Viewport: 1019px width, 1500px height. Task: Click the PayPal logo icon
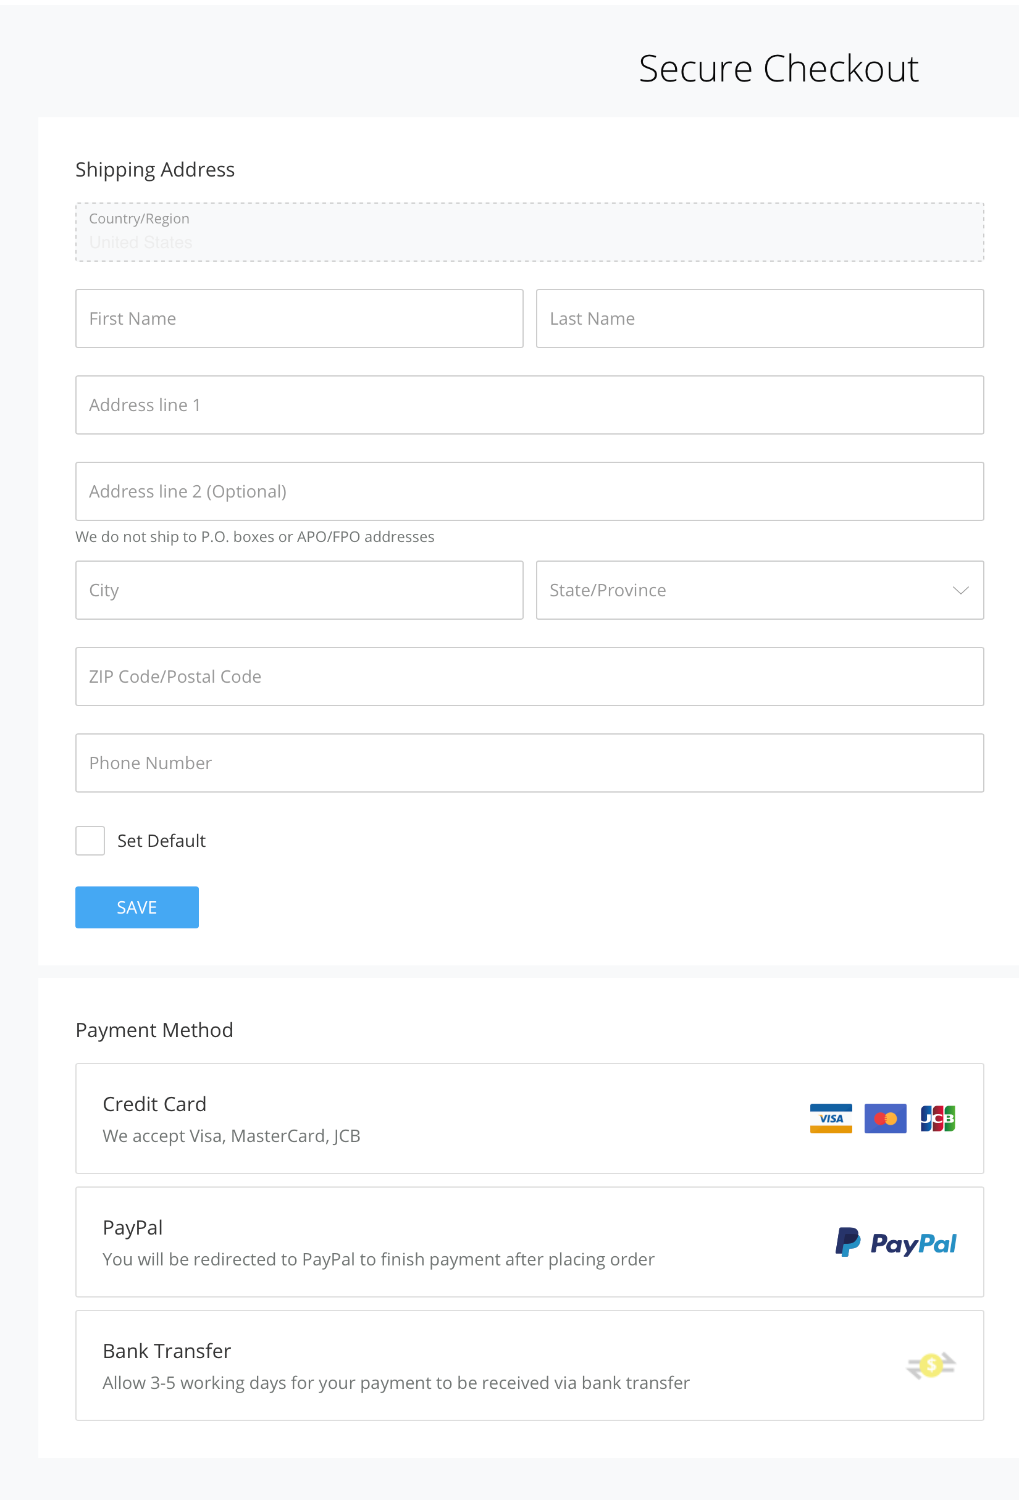tap(896, 1243)
